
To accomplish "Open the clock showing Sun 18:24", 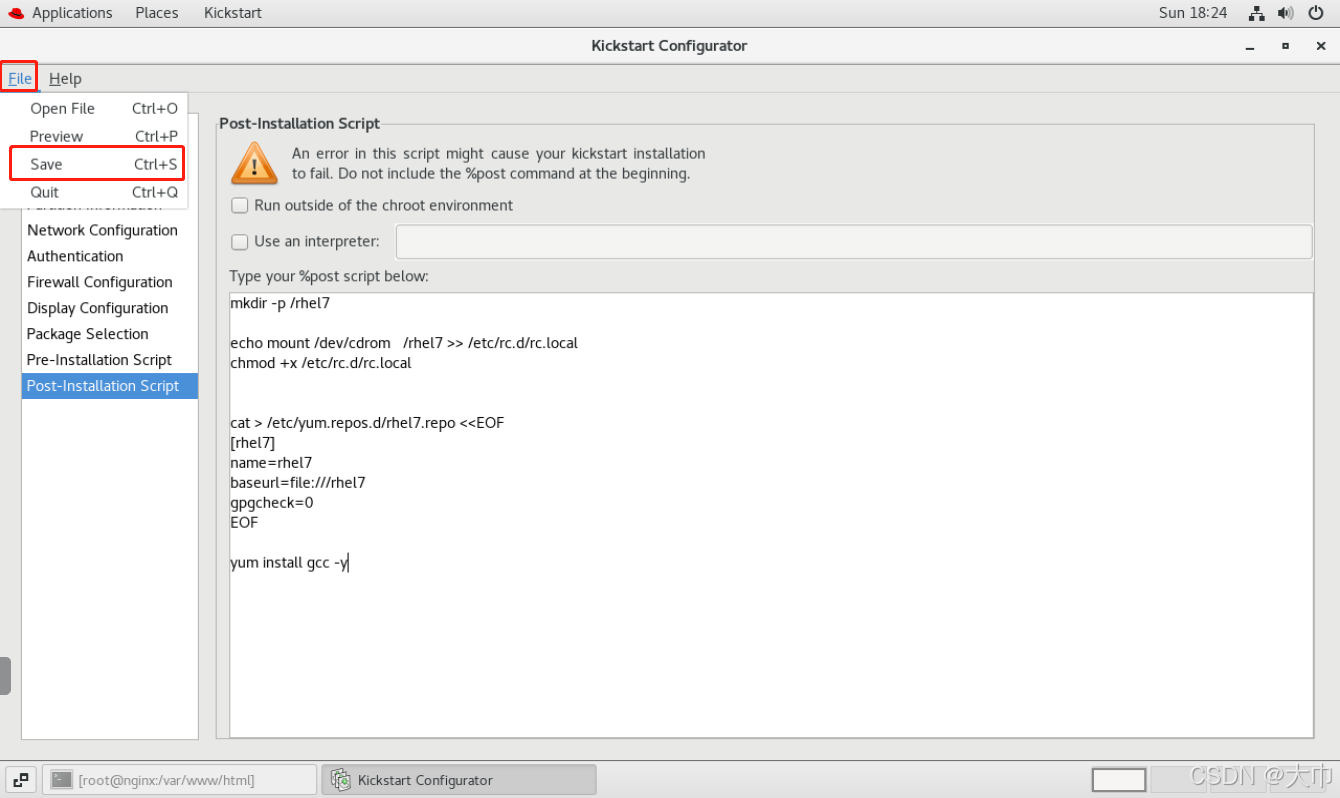I will click(1193, 13).
